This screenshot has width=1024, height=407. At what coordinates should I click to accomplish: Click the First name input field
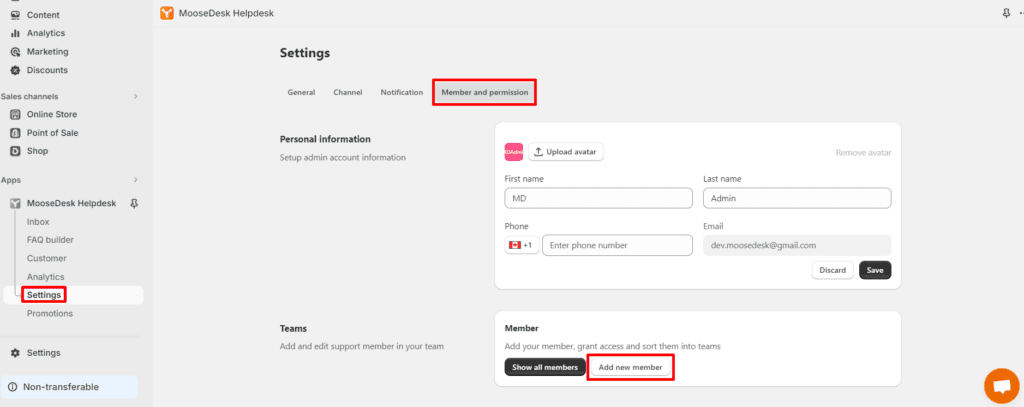(x=598, y=198)
